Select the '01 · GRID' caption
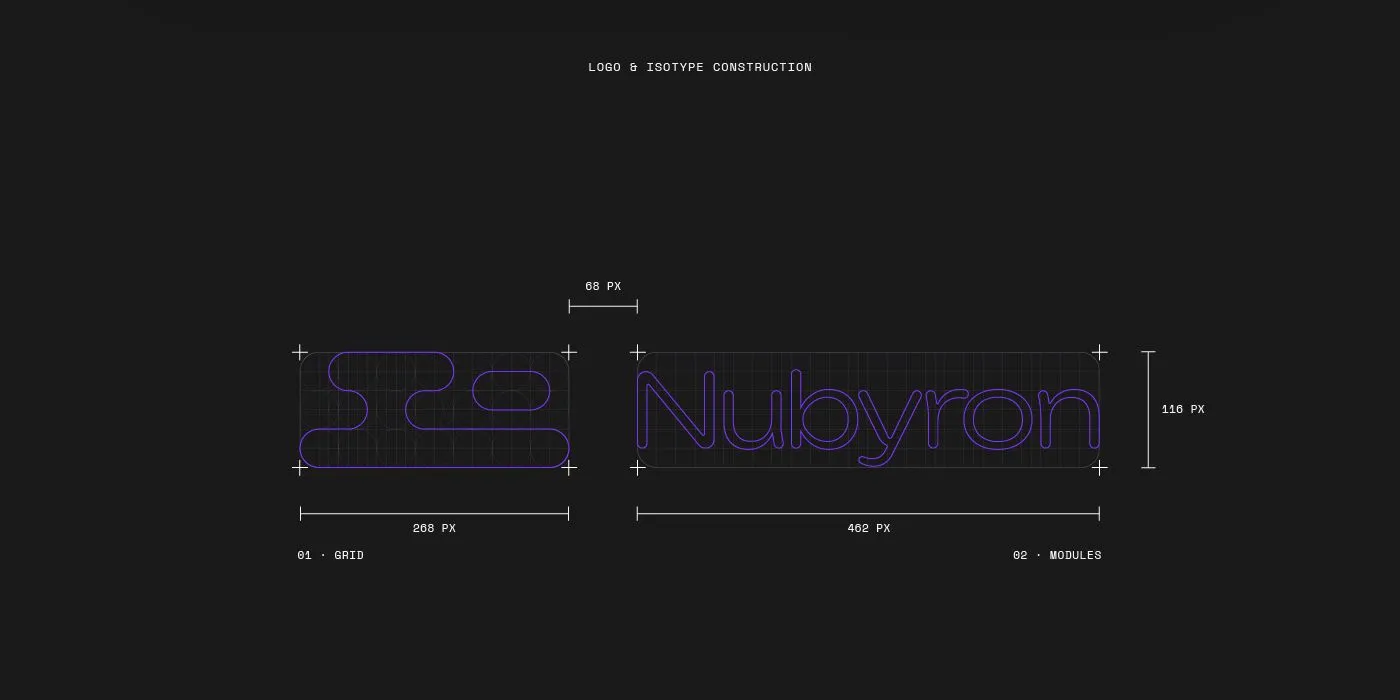The image size is (1400, 700). [331, 555]
